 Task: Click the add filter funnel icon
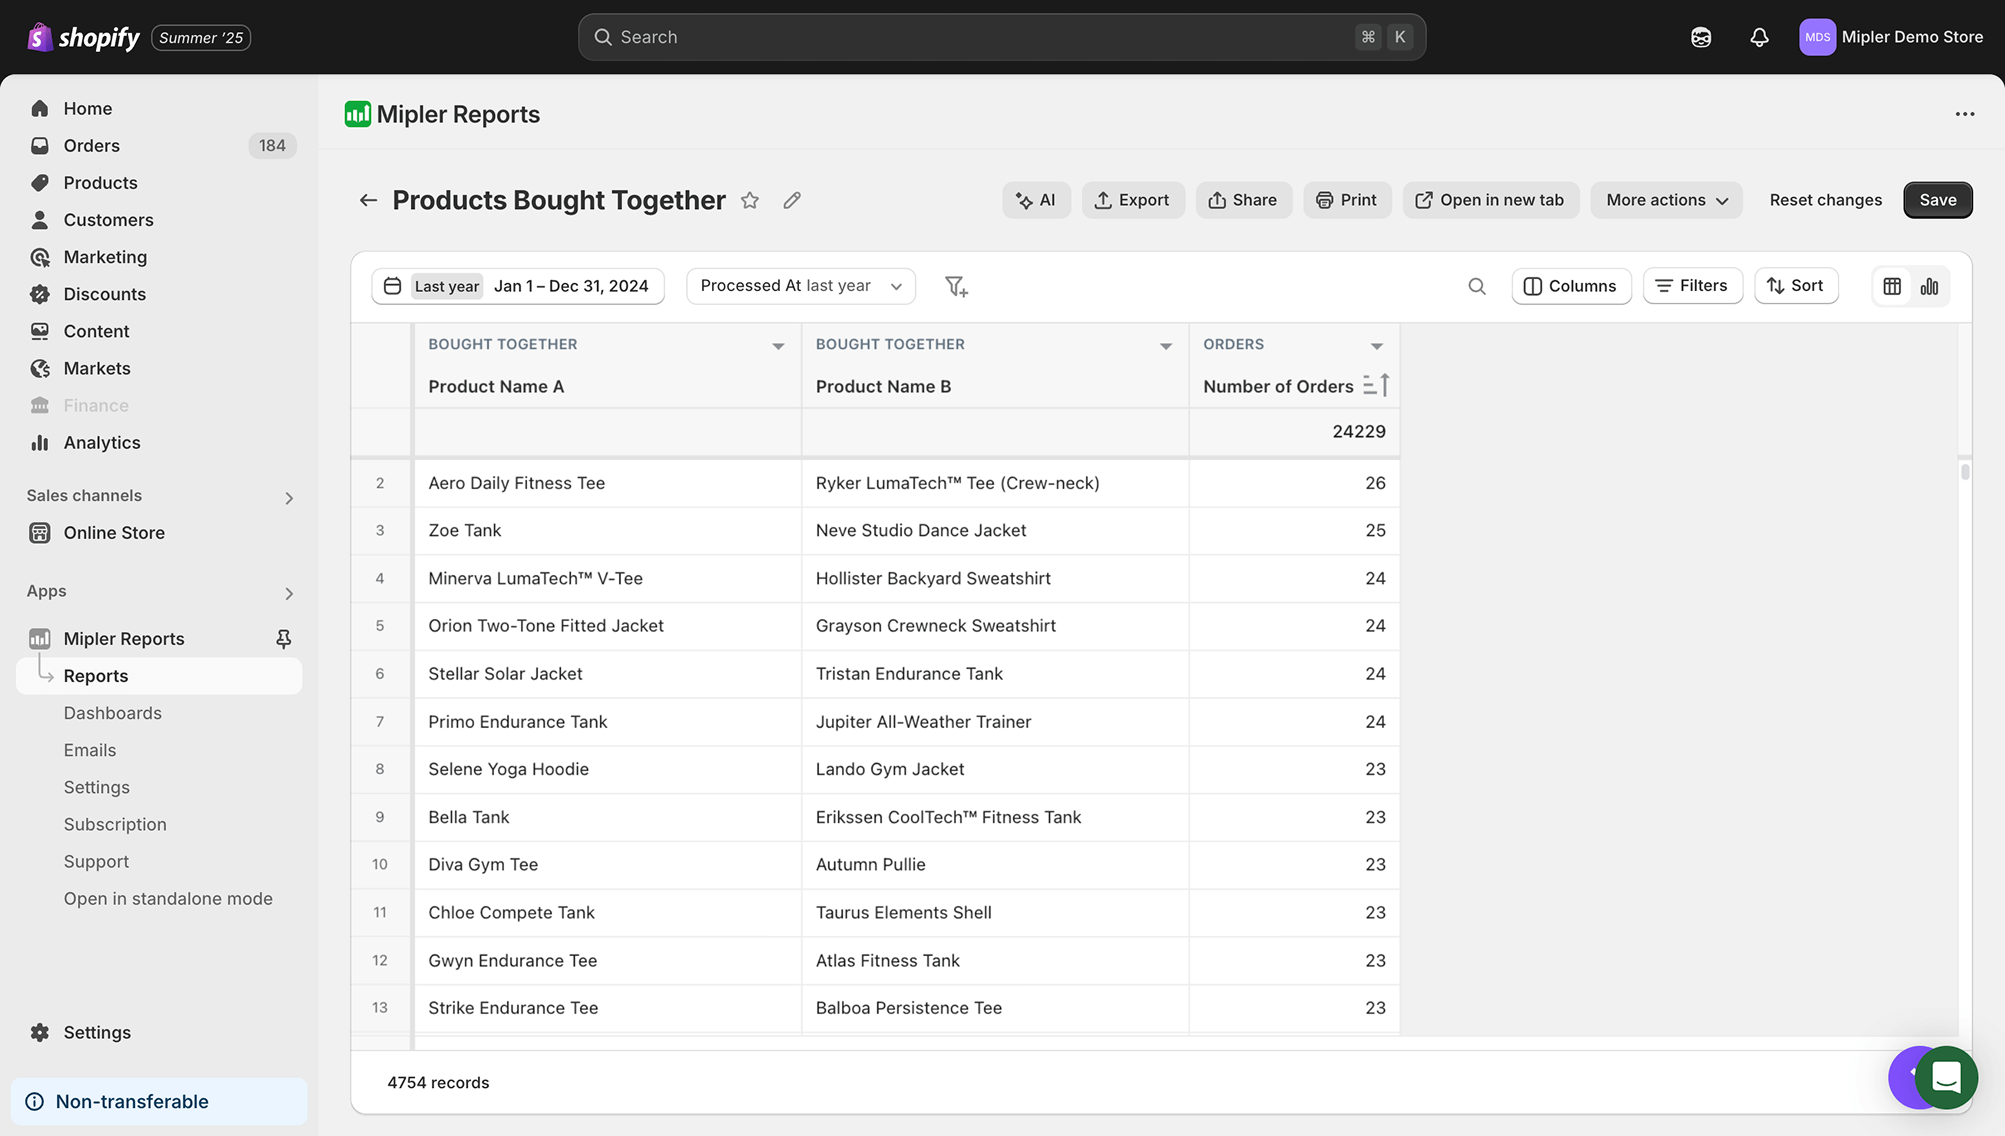tap(956, 287)
